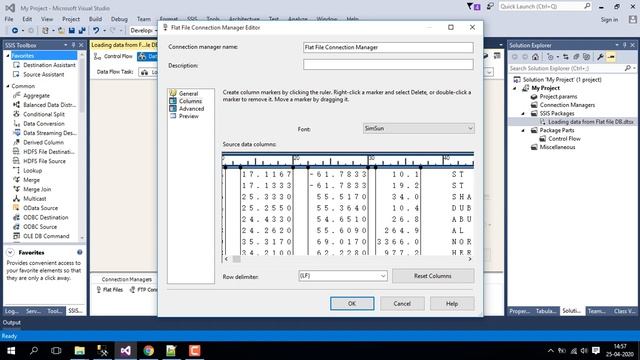640x360 pixels.
Task: Select Advanced page in connection editor
Action: point(191,109)
